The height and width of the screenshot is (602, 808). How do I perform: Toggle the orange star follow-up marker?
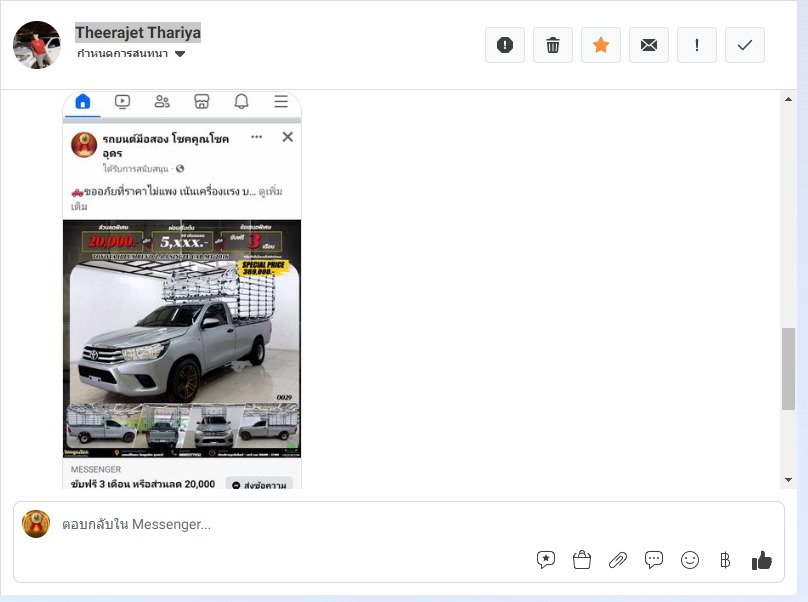point(601,45)
